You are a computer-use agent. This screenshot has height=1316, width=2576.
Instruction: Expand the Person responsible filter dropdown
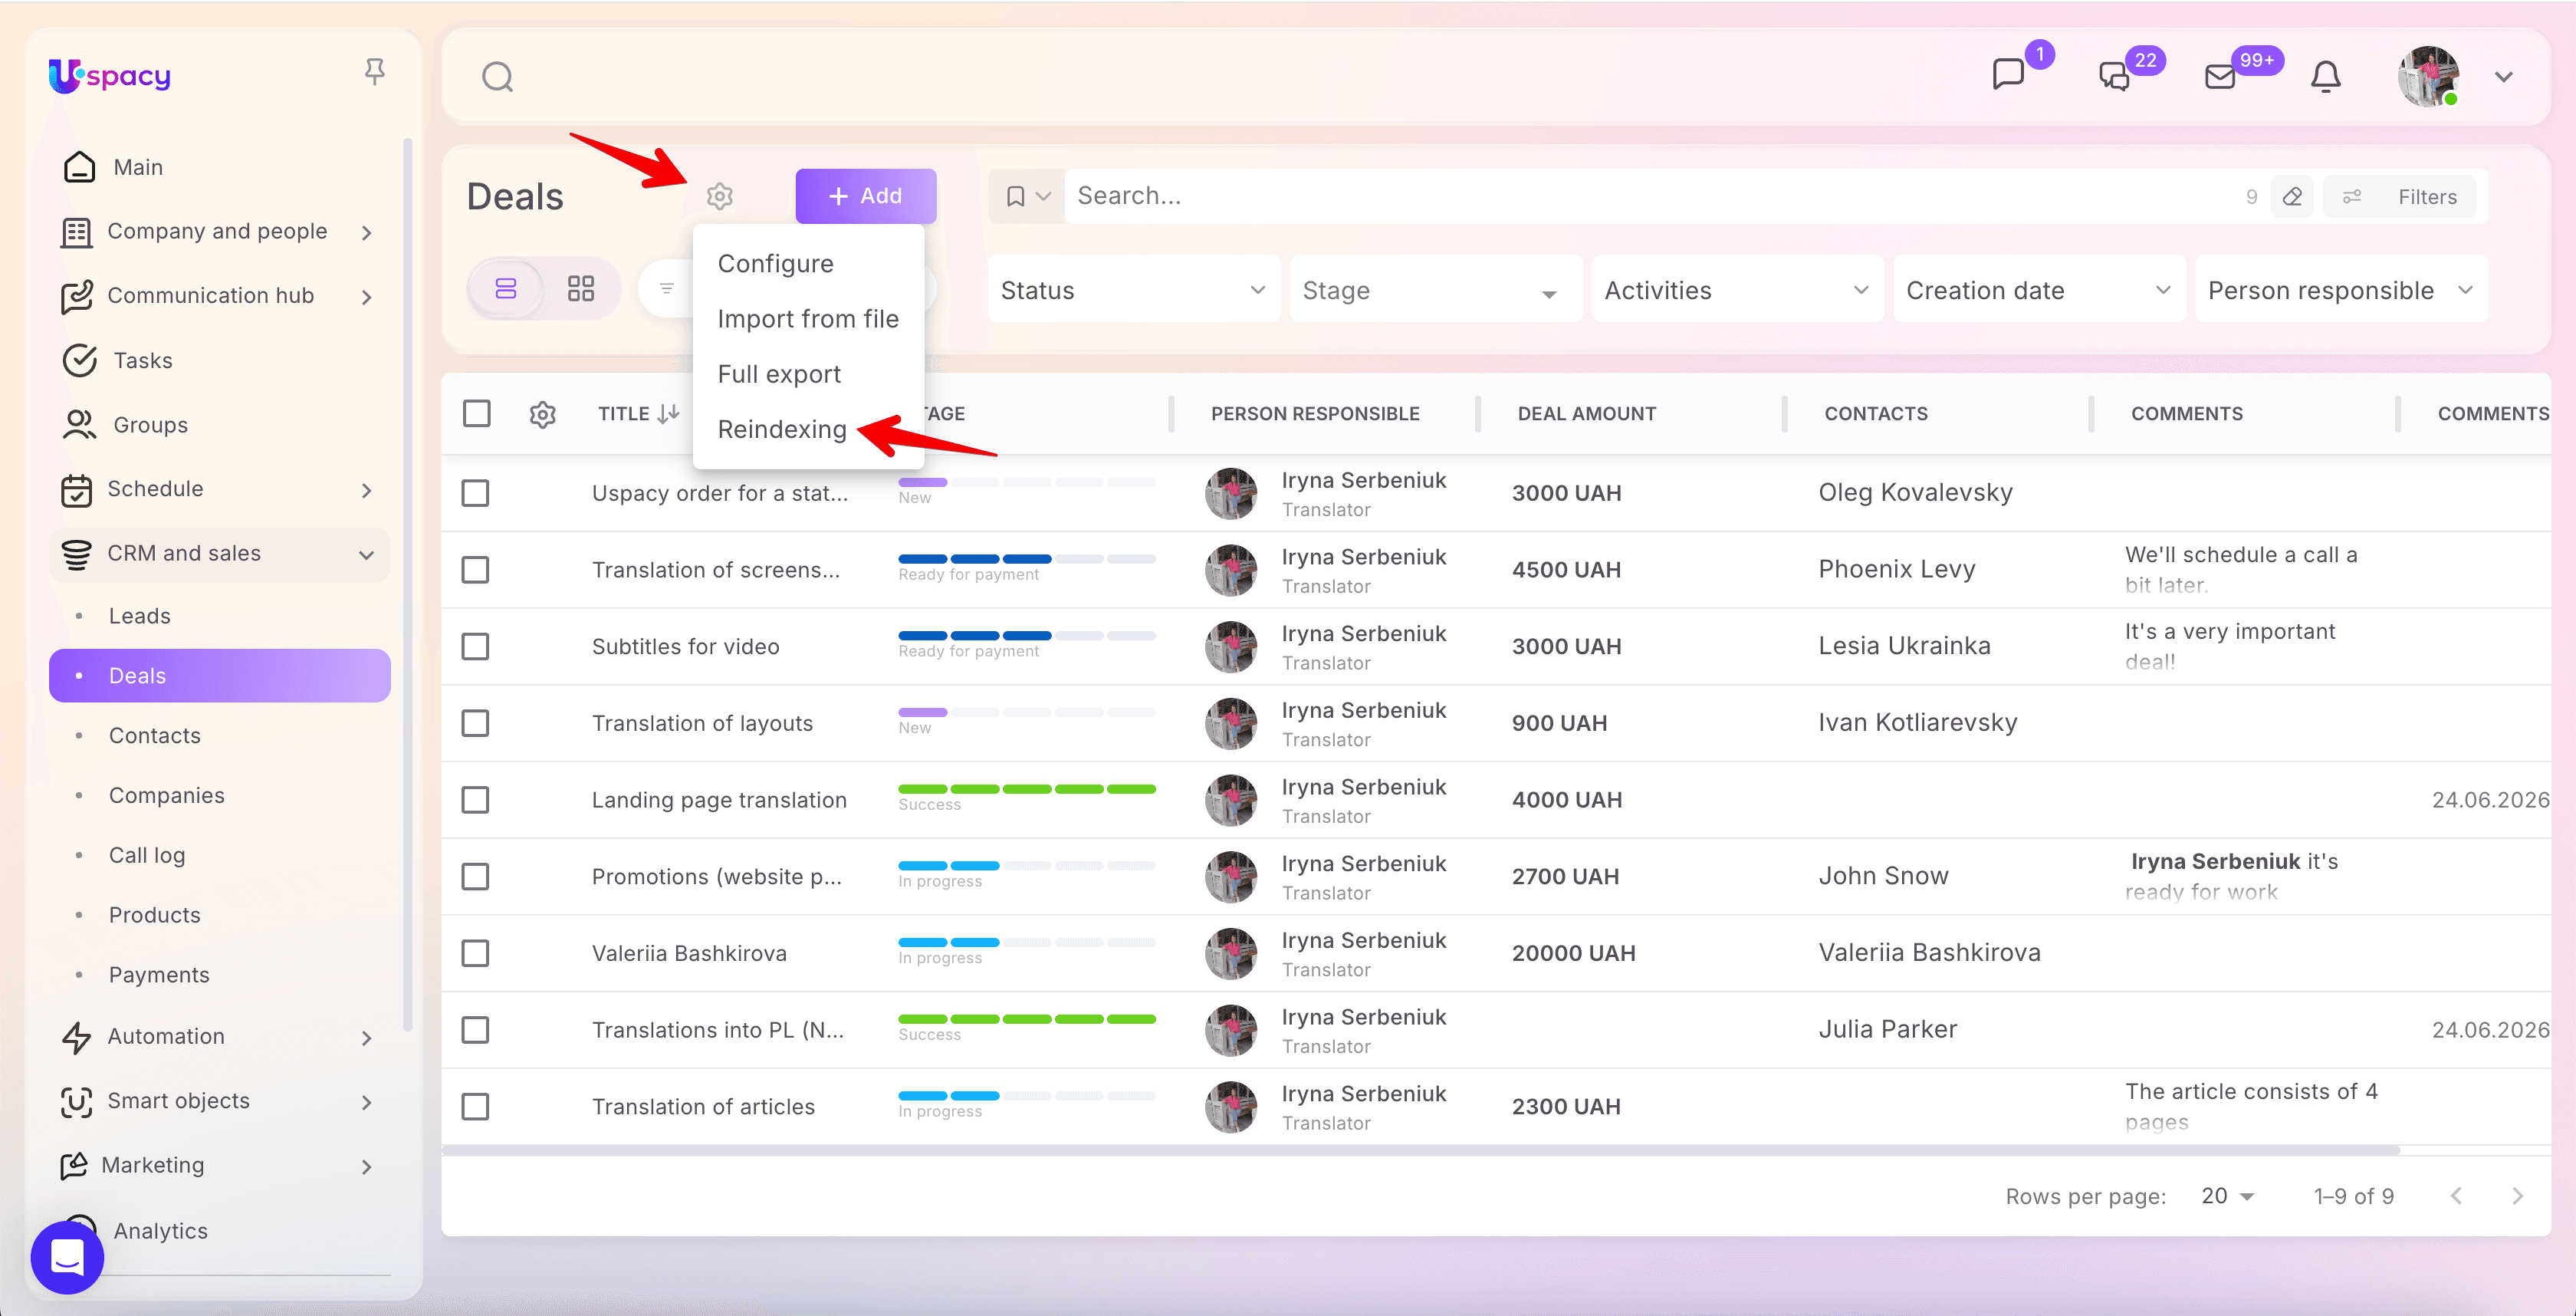(x=2340, y=290)
